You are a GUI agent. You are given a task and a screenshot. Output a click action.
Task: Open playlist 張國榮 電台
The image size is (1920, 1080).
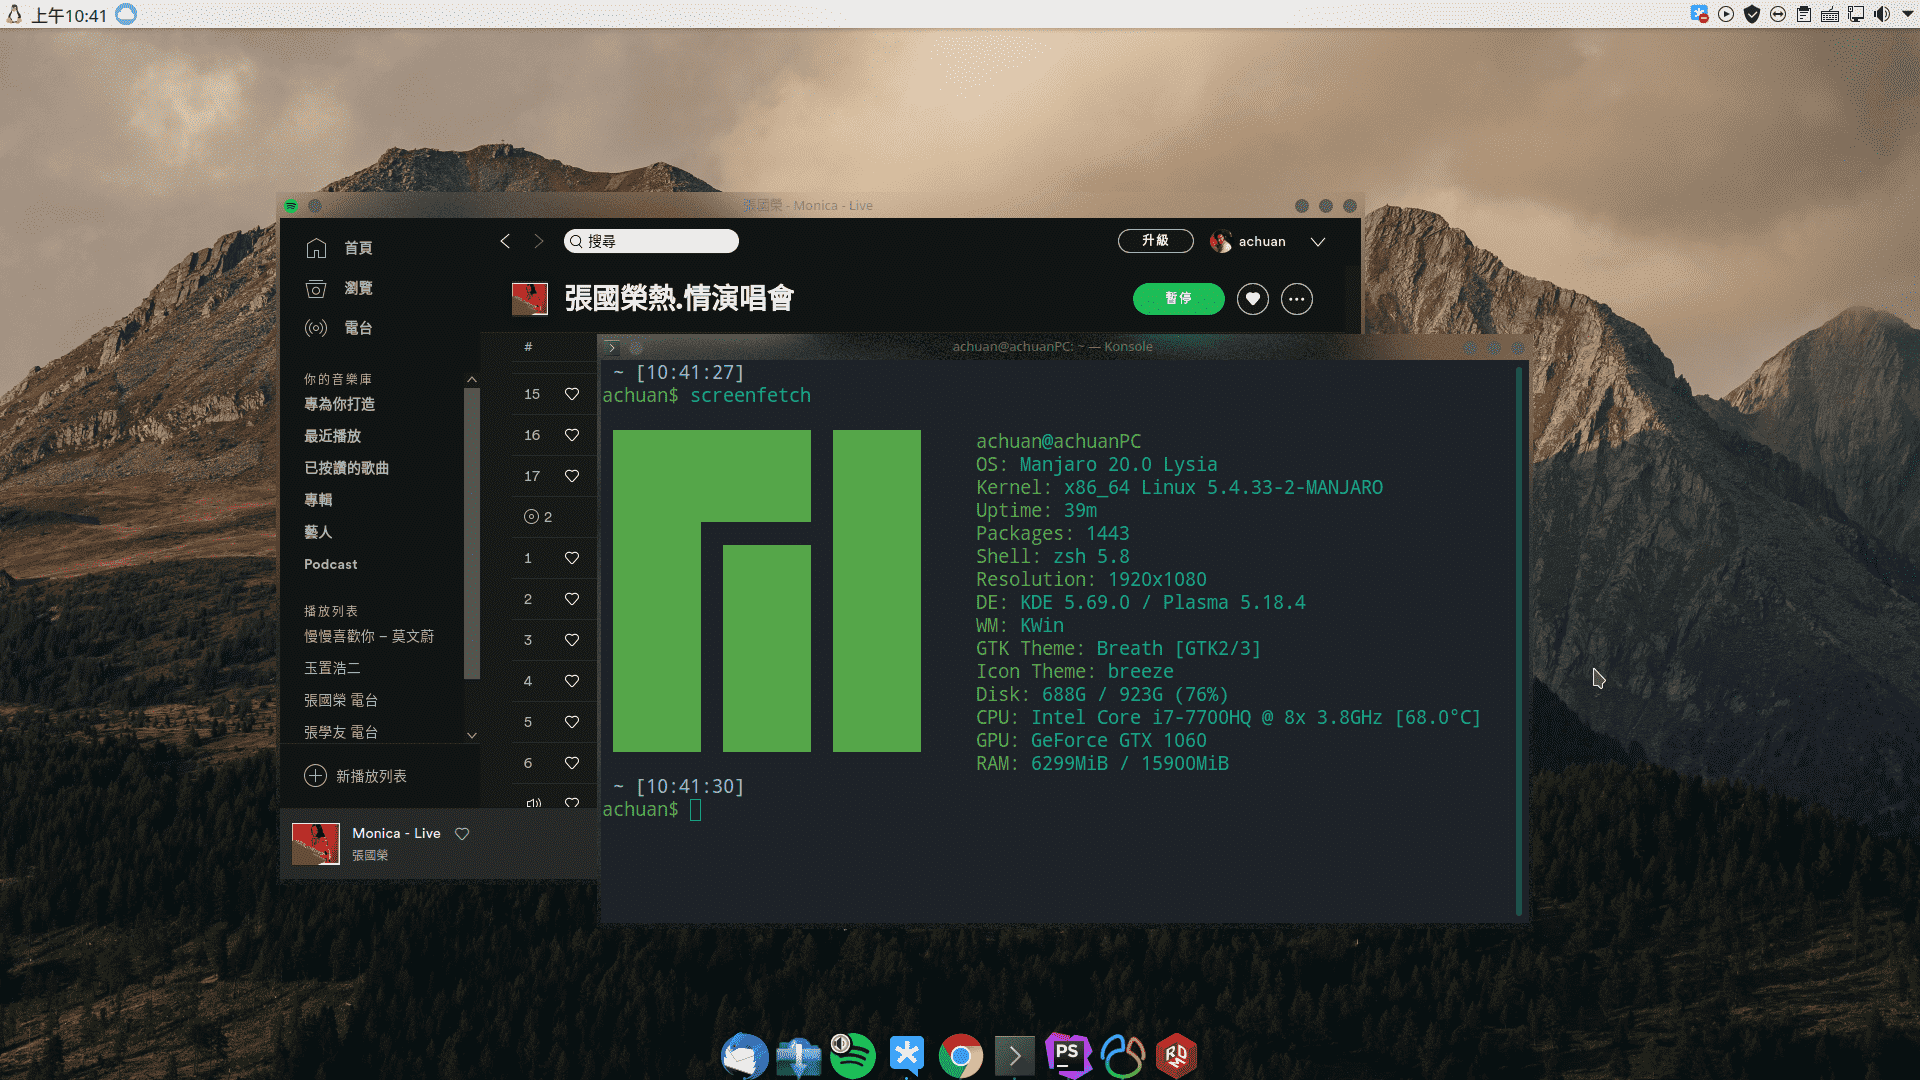point(341,700)
